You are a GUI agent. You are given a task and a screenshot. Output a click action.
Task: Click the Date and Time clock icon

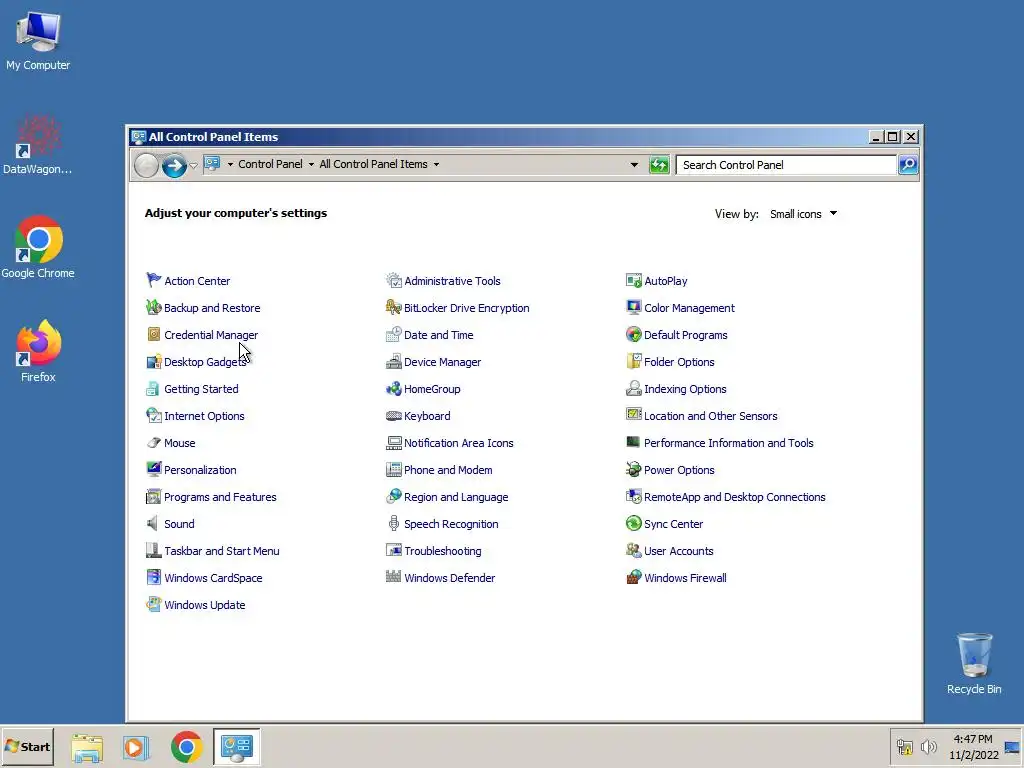tap(394, 334)
